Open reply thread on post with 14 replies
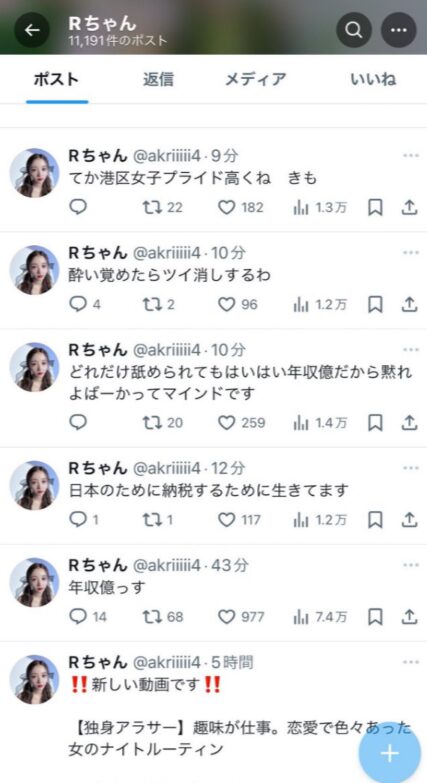The width and height of the screenshot is (427, 783). click(x=88, y=617)
